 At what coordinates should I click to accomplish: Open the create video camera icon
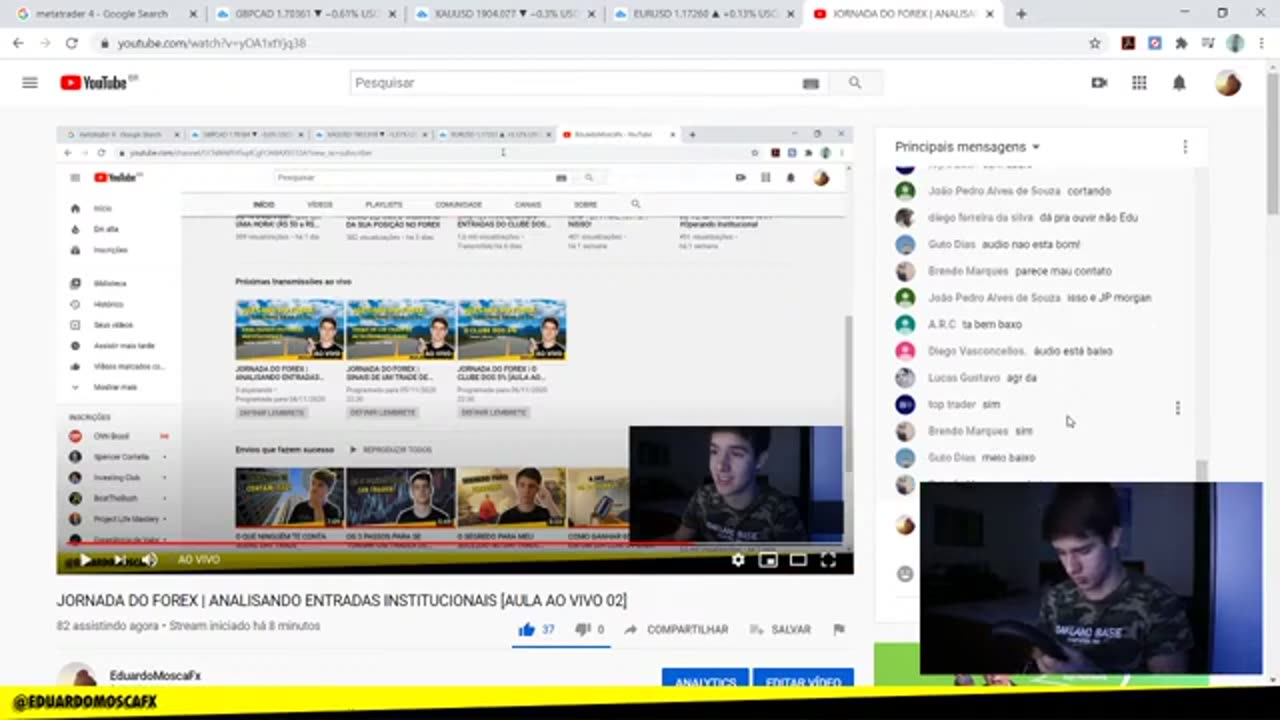point(1099,83)
